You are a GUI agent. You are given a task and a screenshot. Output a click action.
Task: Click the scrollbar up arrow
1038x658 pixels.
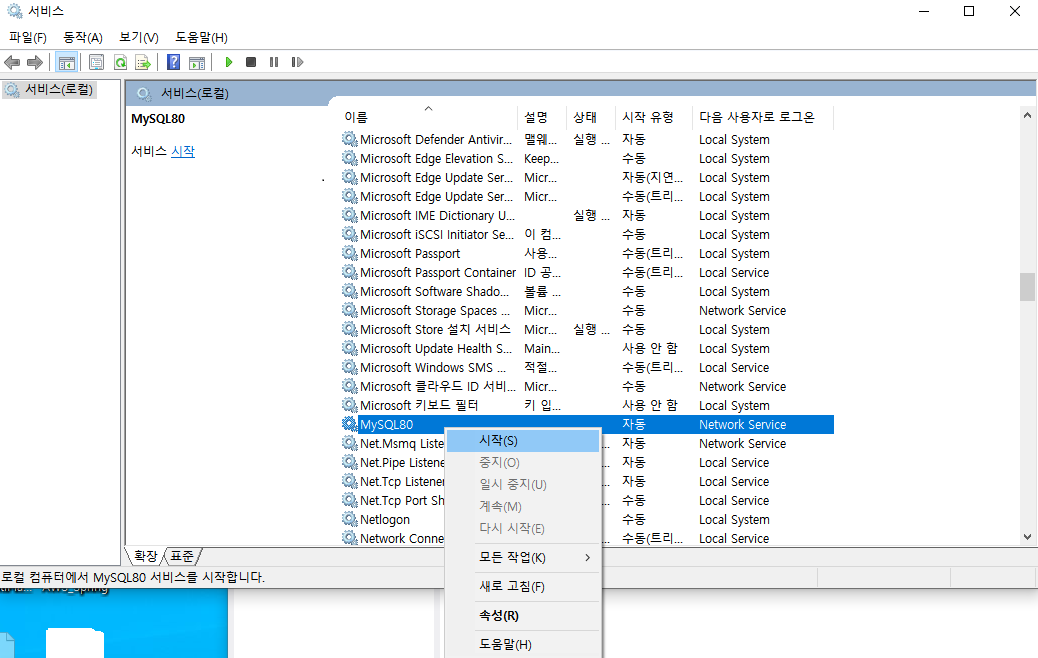pos(1027,115)
